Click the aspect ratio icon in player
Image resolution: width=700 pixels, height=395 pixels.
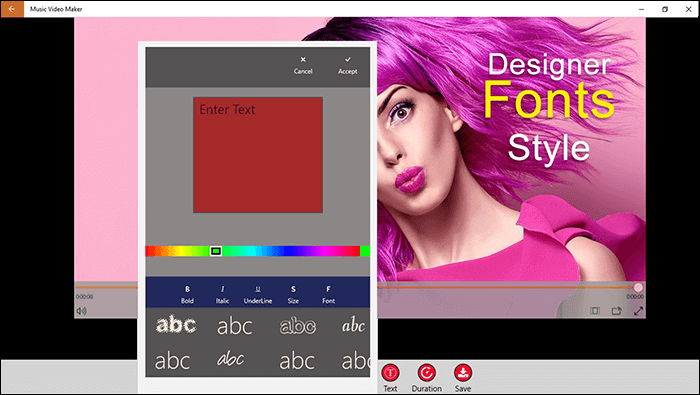[595, 311]
